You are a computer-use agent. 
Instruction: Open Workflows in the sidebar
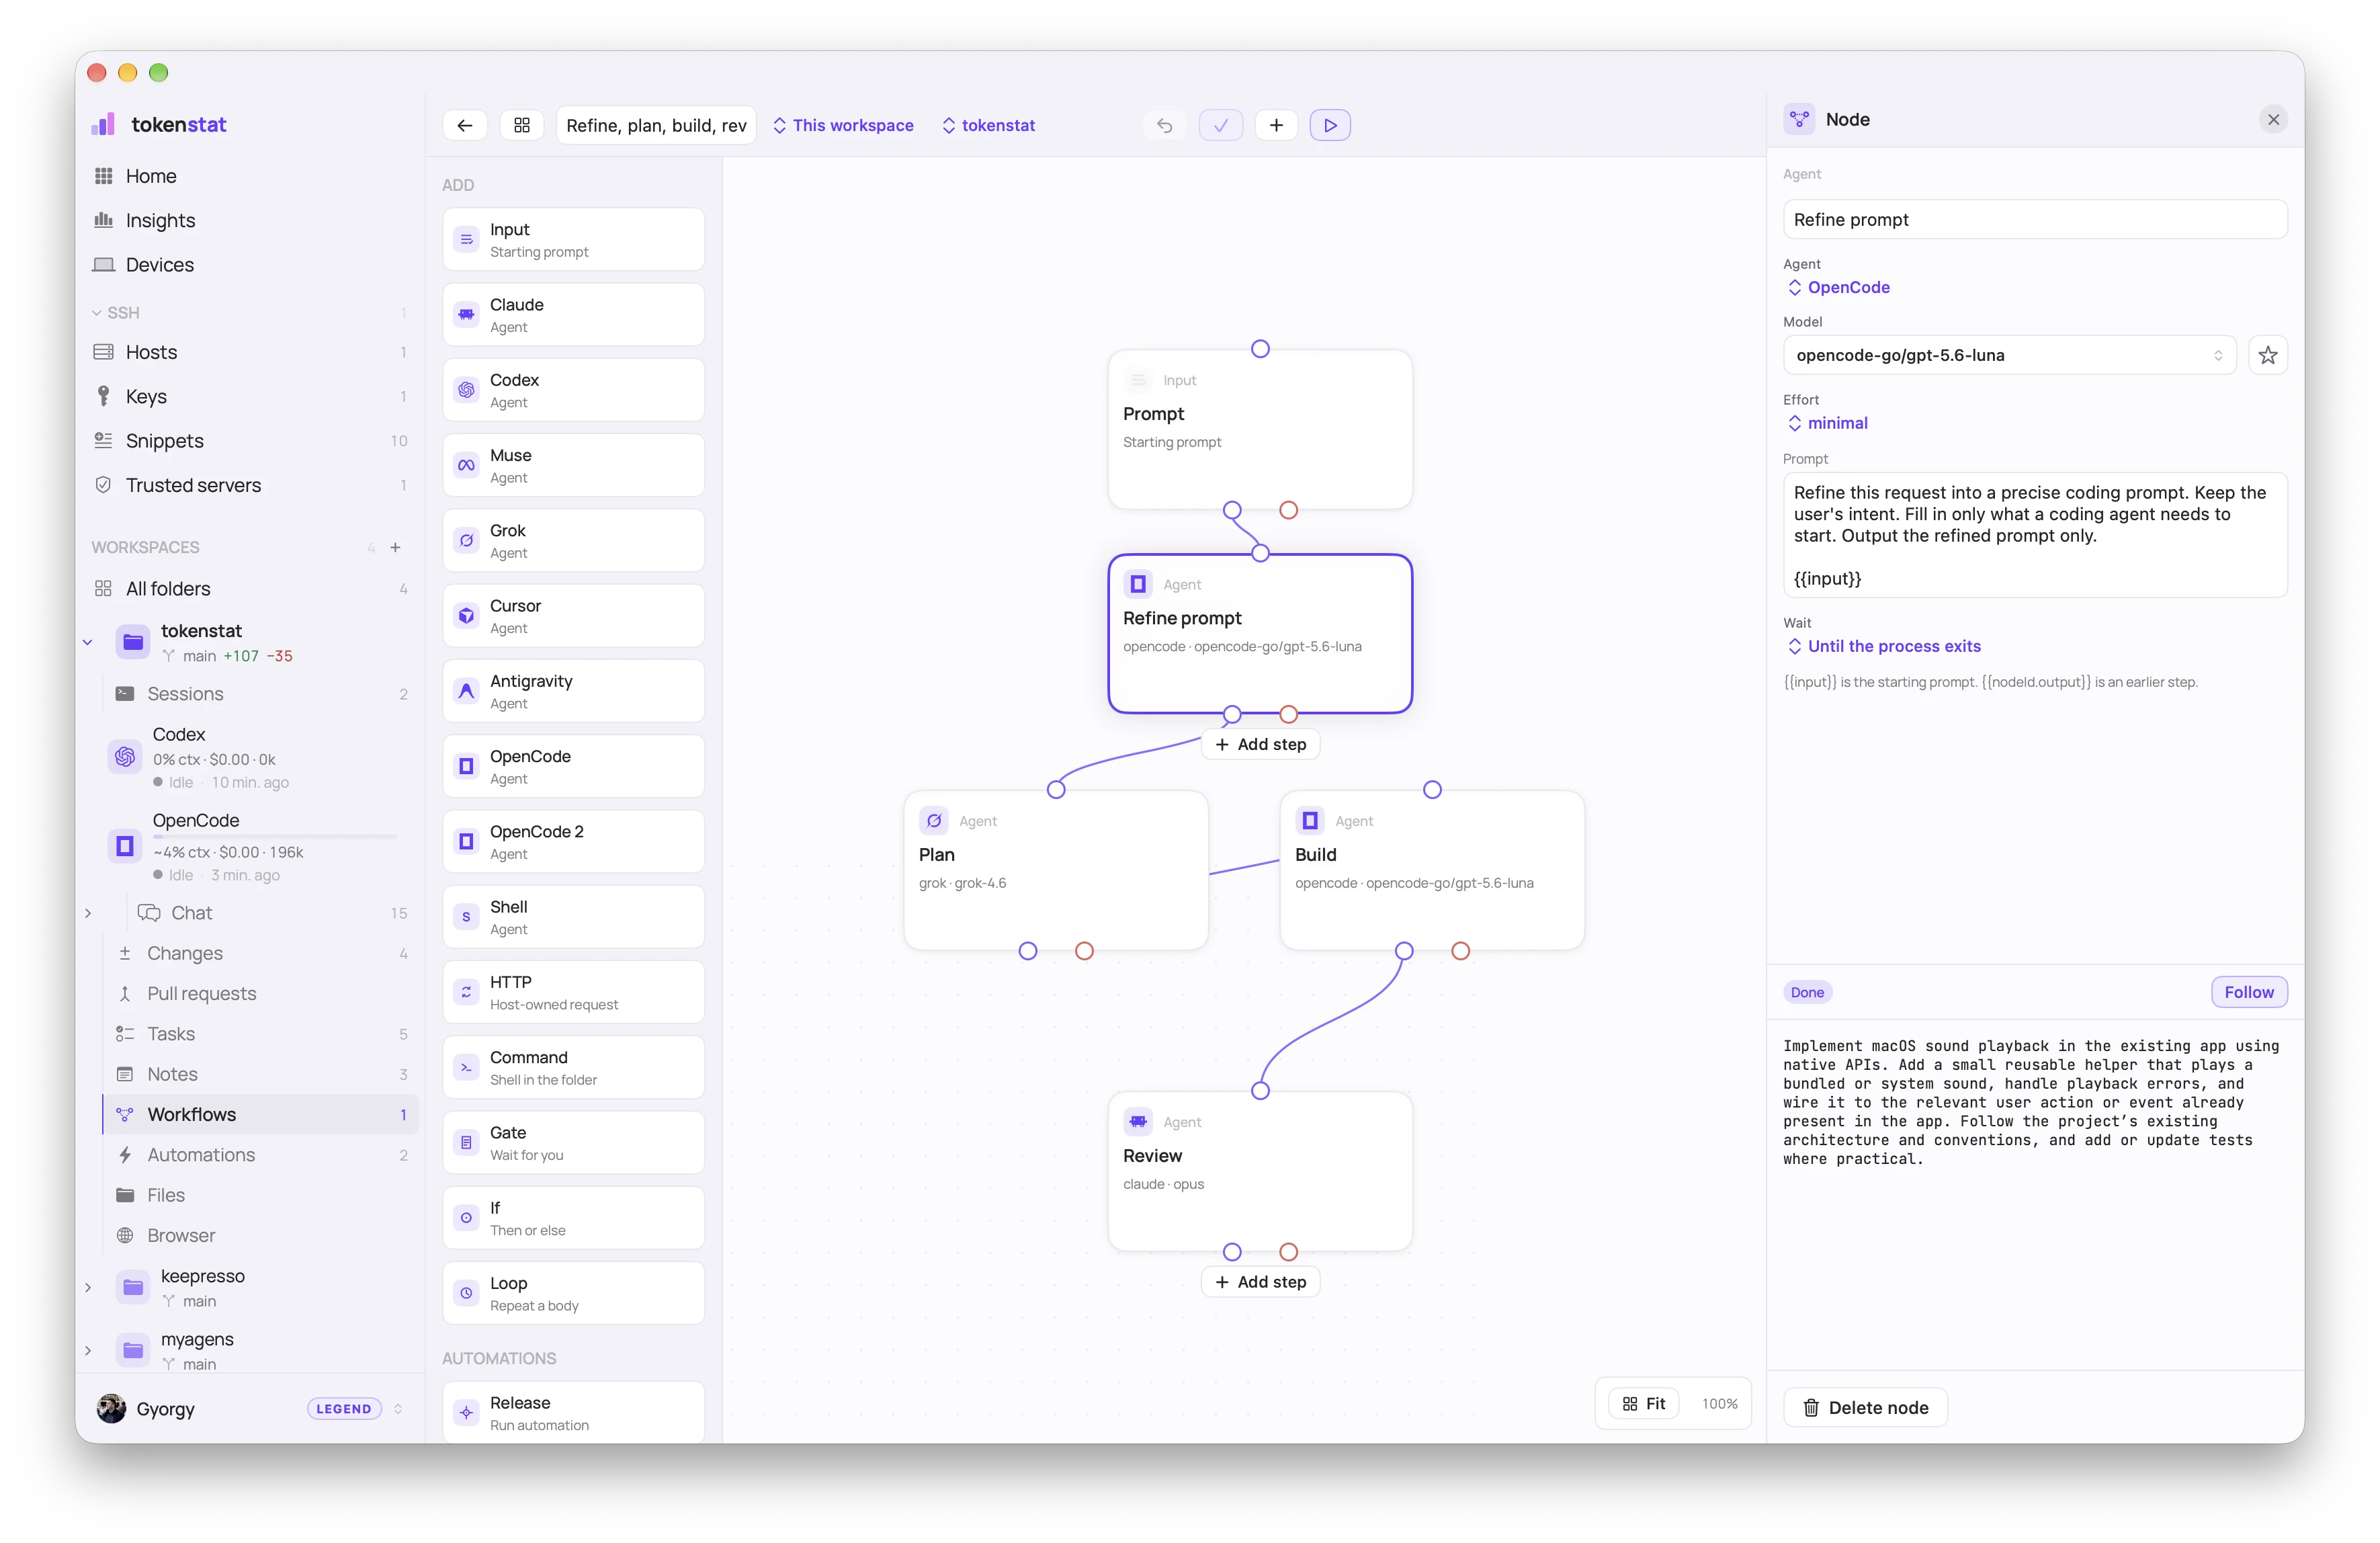pos(260,1114)
